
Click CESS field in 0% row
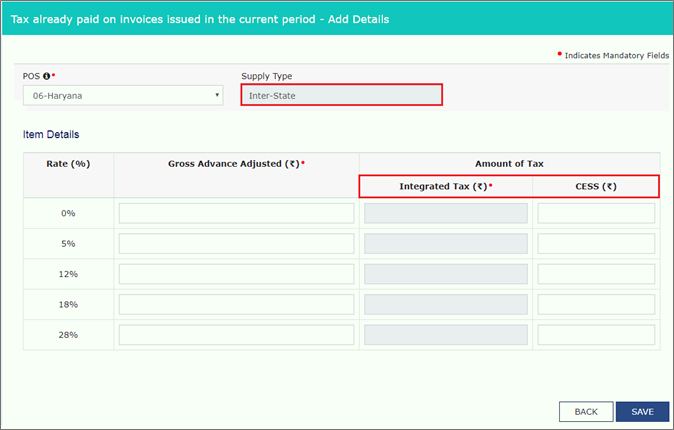coord(596,213)
